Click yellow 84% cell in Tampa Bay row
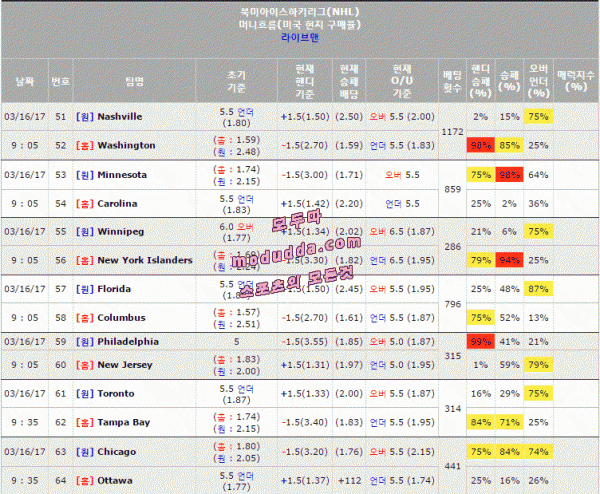 click(481, 422)
